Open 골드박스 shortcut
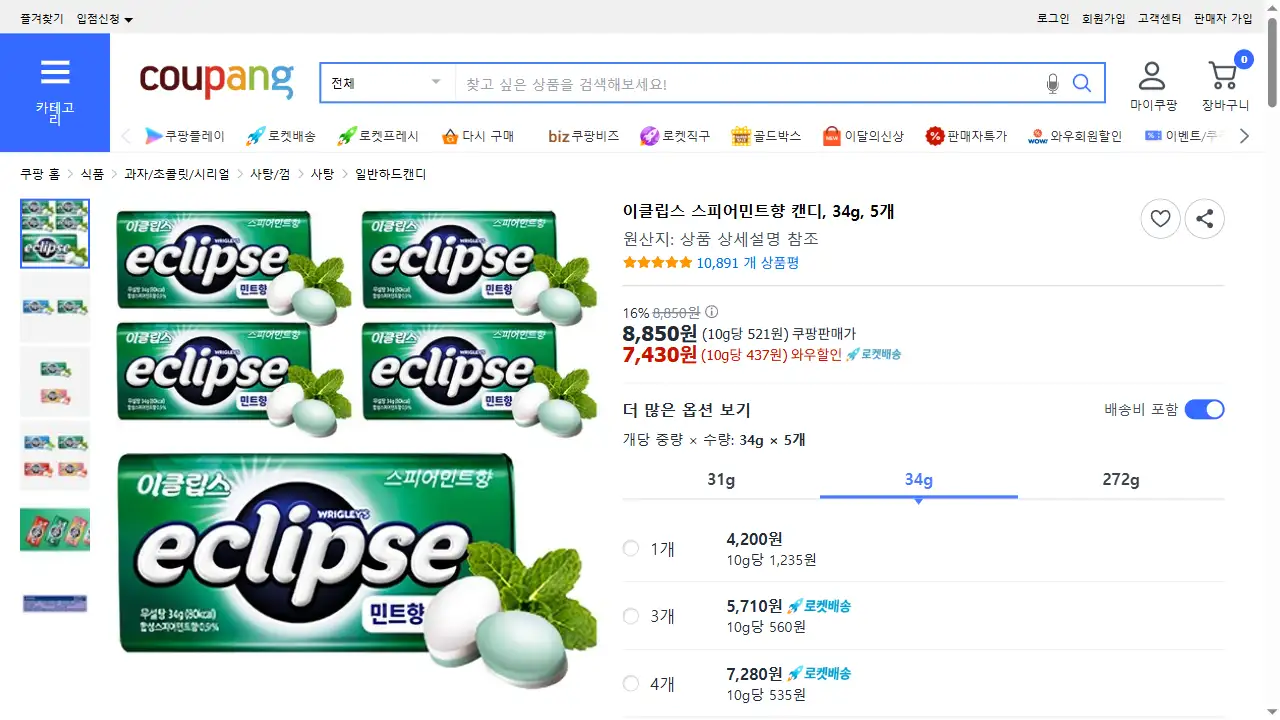Screen dimensions: 1280x720 [x=766, y=136]
